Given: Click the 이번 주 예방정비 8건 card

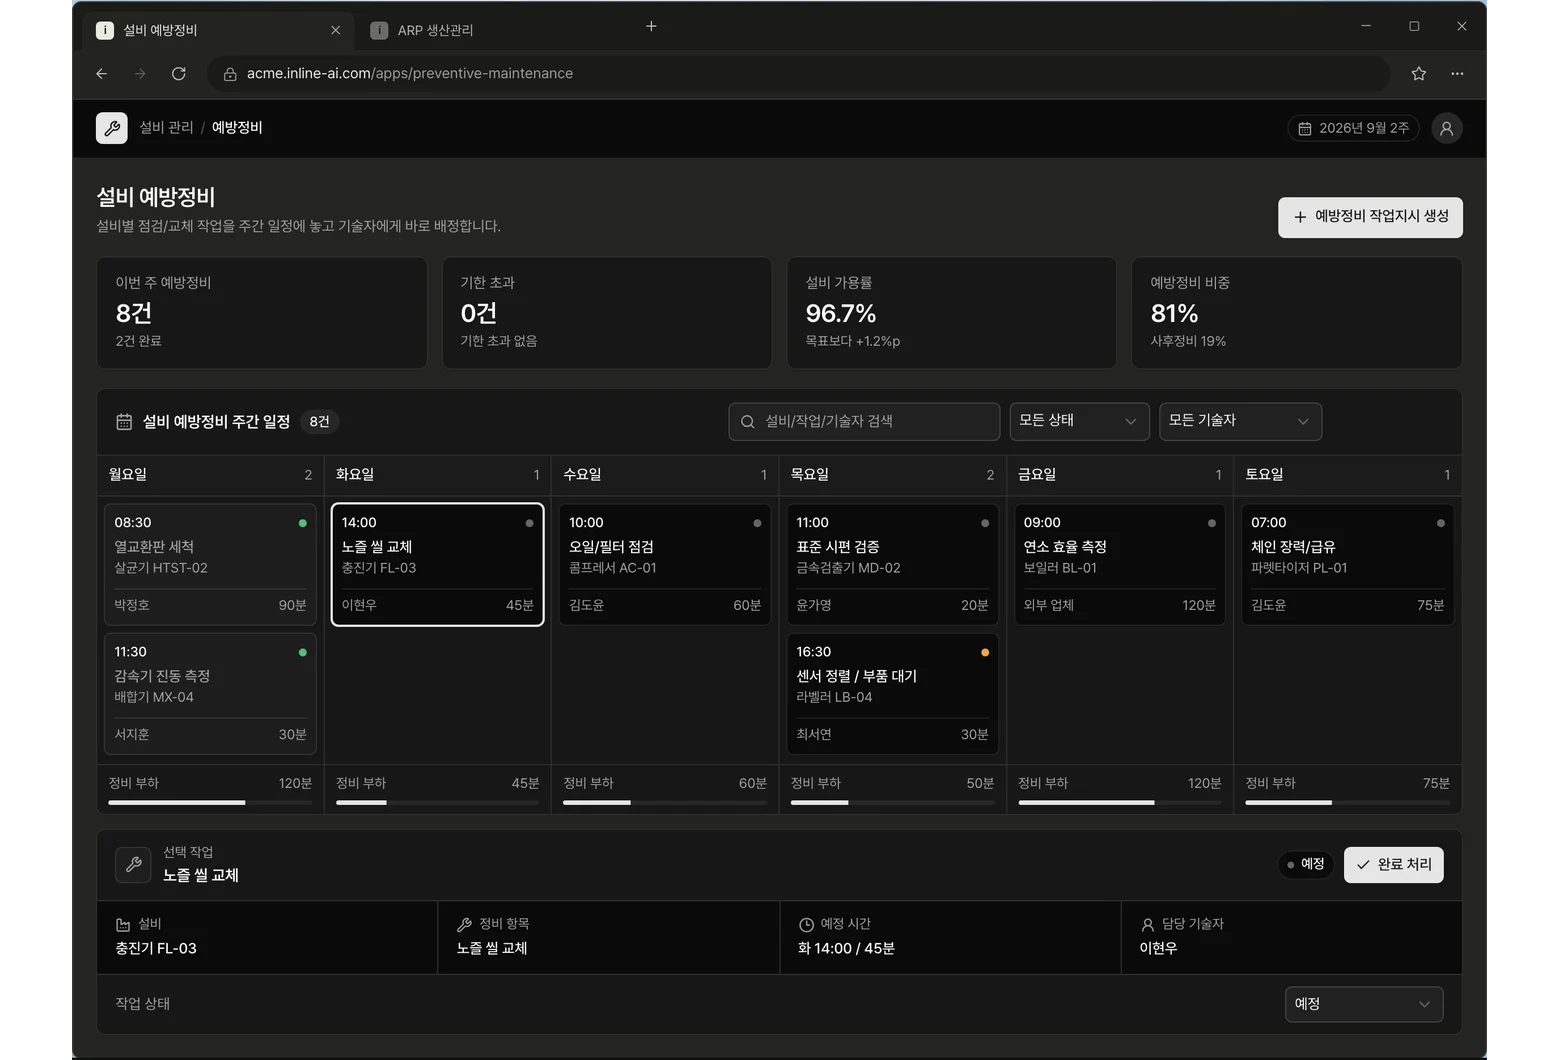Looking at the screenshot, I should [262, 313].
